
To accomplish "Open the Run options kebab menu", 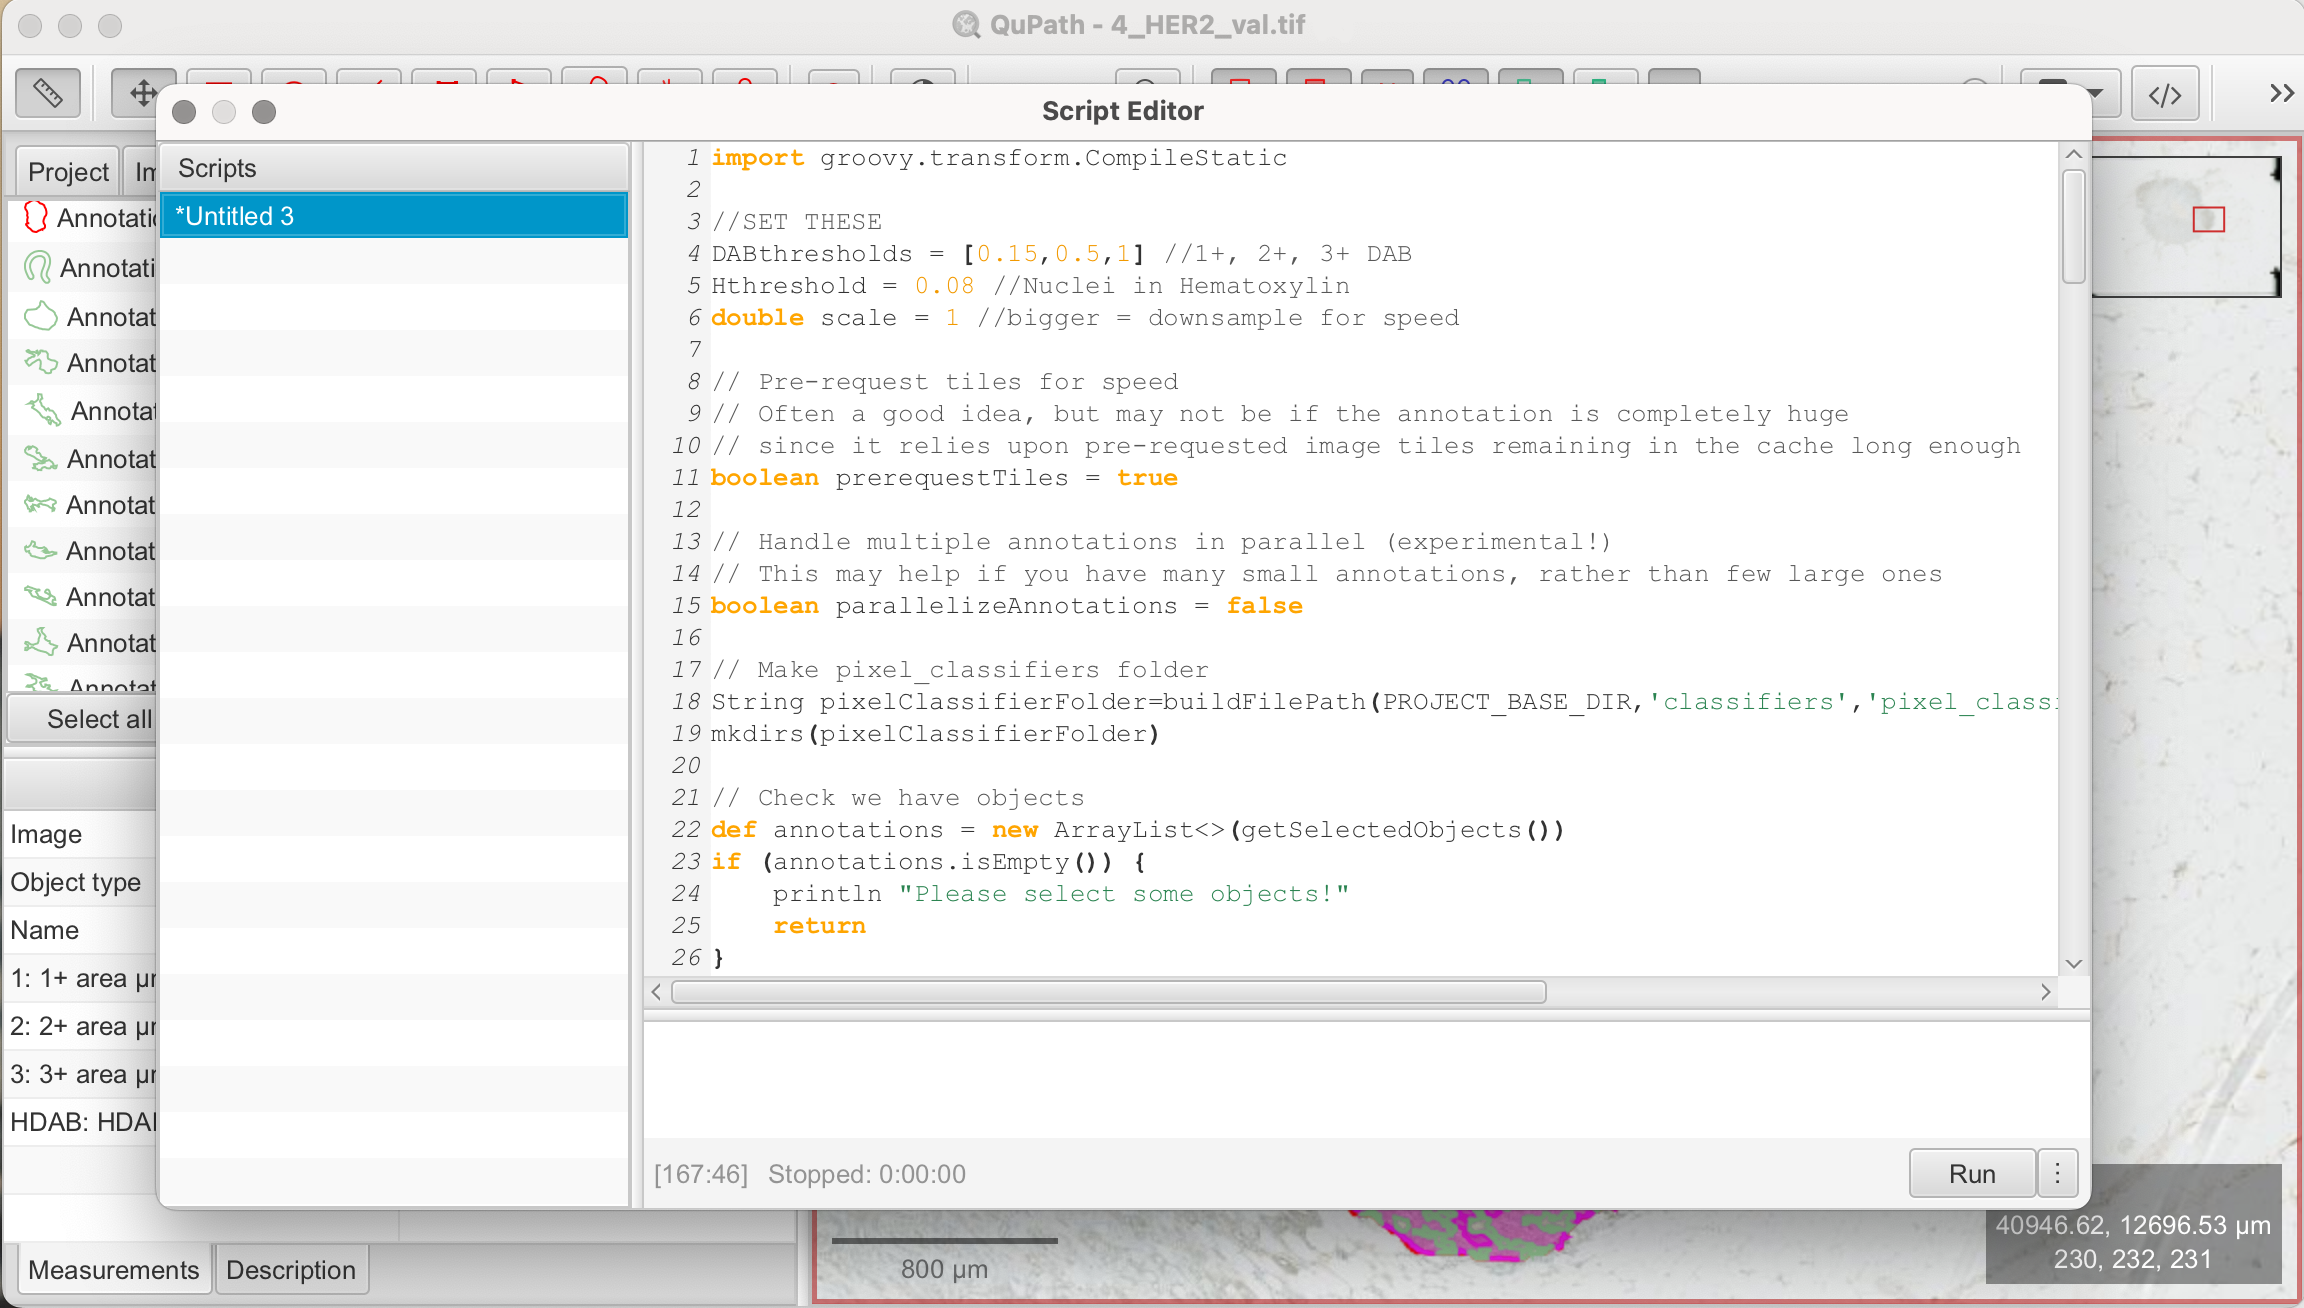I will [2057, 1173].
